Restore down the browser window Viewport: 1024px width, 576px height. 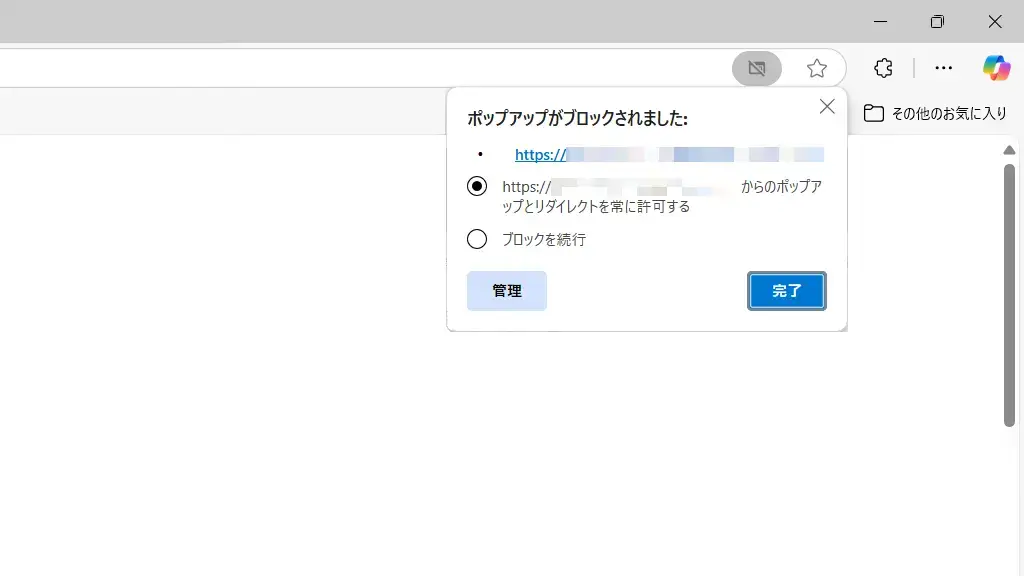point(937,21)
